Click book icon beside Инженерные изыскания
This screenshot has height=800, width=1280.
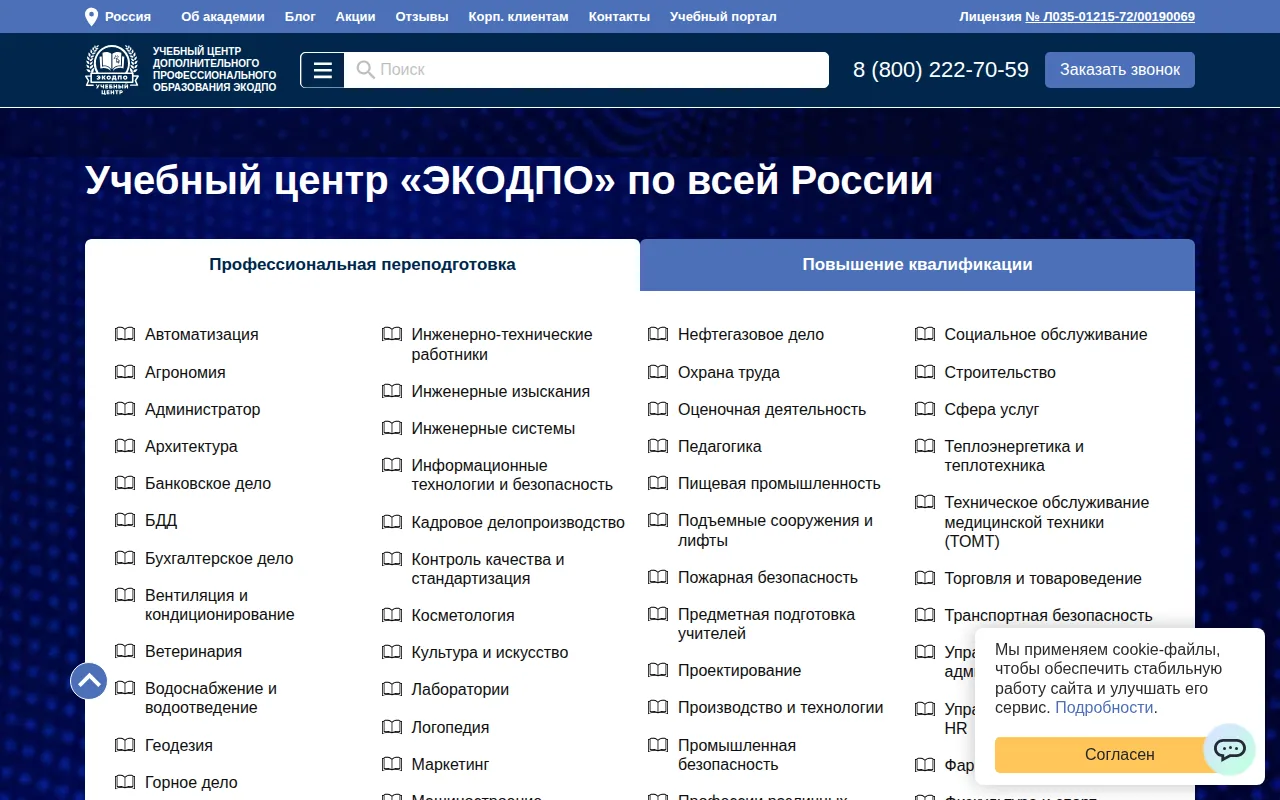point(392,391)
